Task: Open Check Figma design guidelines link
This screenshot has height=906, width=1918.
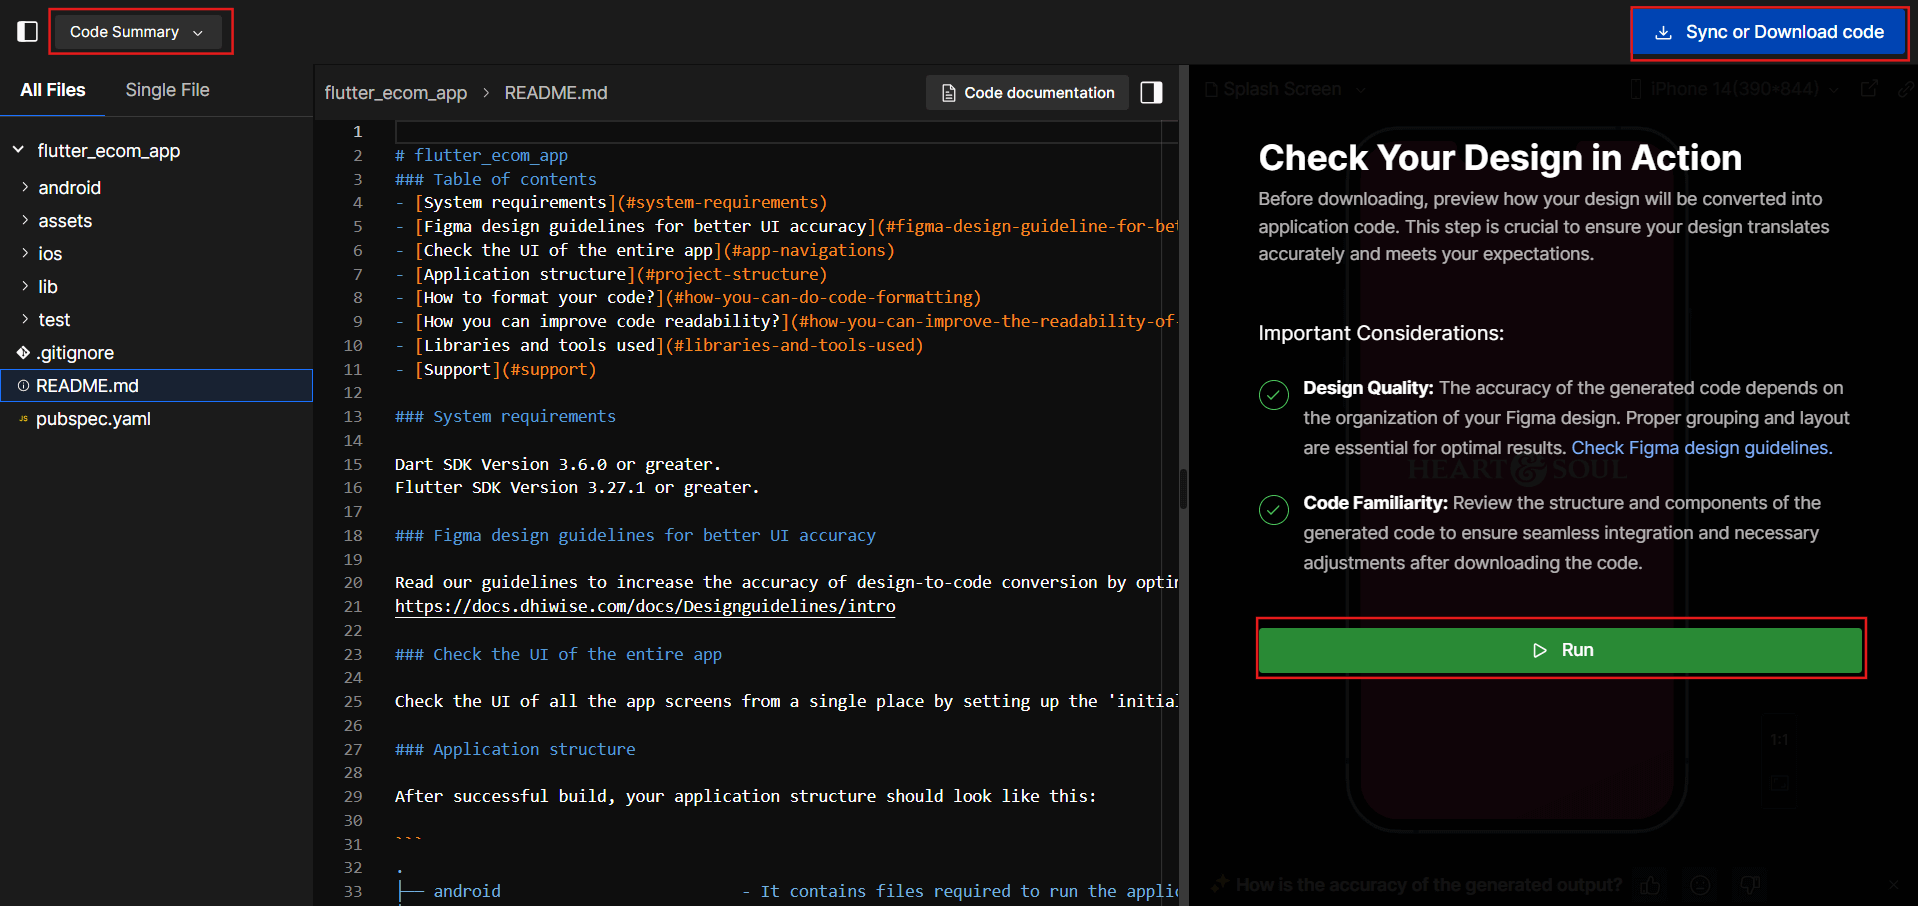Action: coord(1701,448)
